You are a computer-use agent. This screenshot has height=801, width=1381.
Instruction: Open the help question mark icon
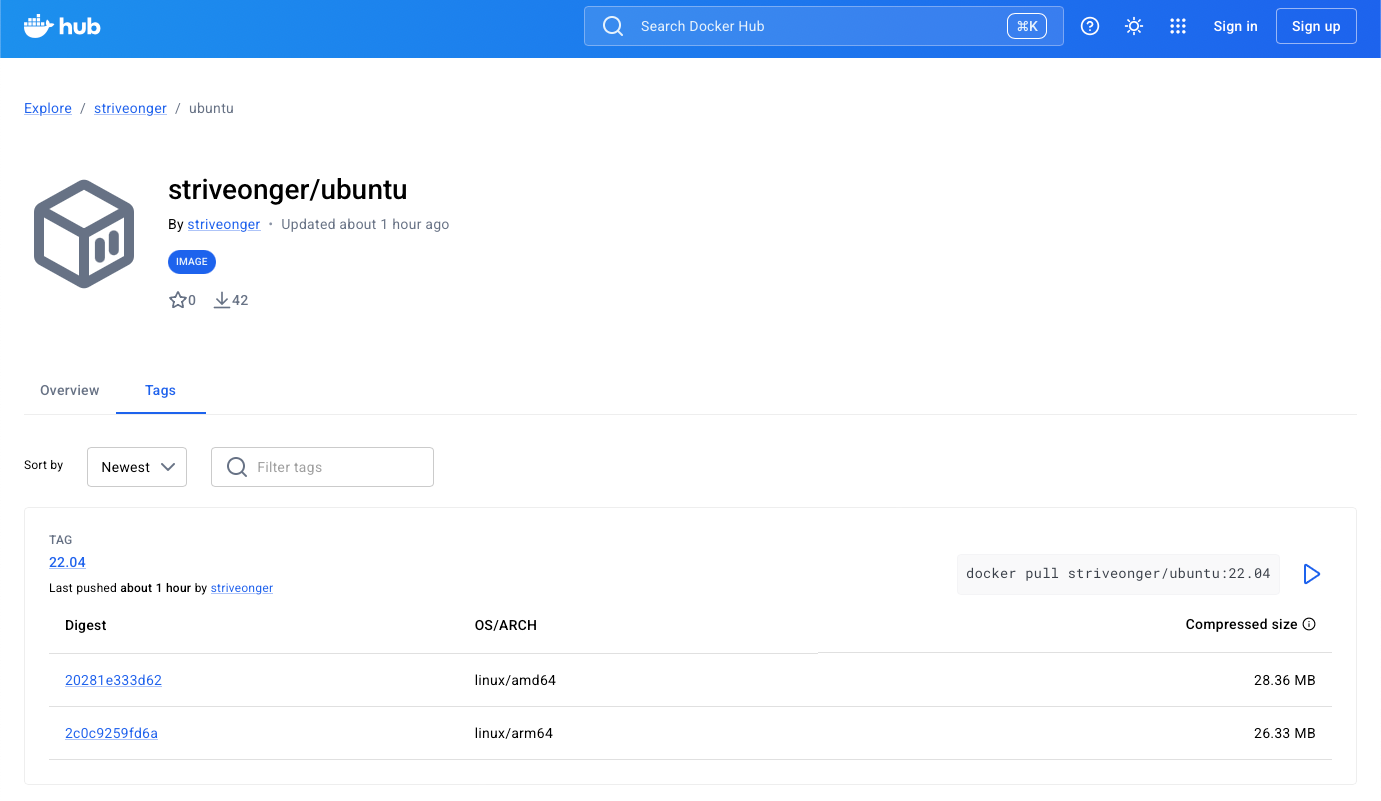(x=1090, y=27)
